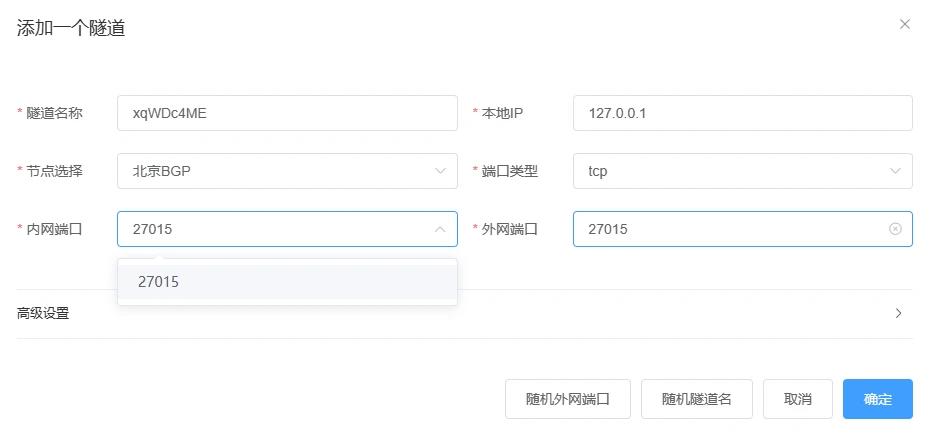
Task: Open the tcp port type selector
Action: (x=730, y=171)
